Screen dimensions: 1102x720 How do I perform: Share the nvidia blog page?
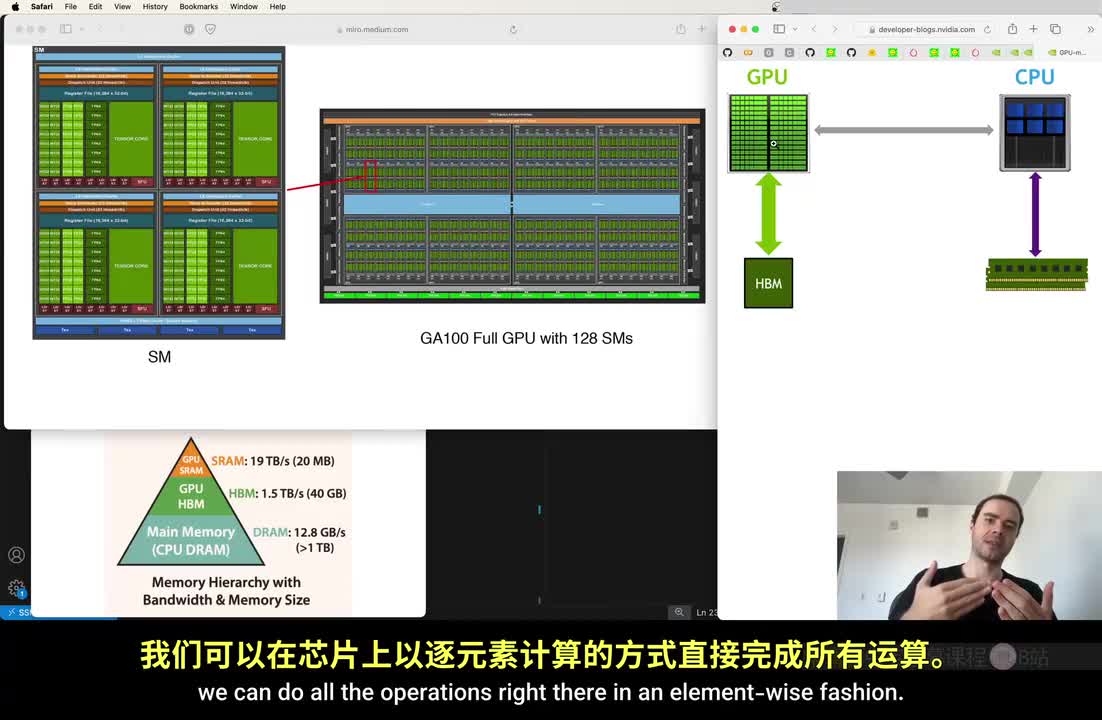pyautogui.click(x=1012, y=29)
